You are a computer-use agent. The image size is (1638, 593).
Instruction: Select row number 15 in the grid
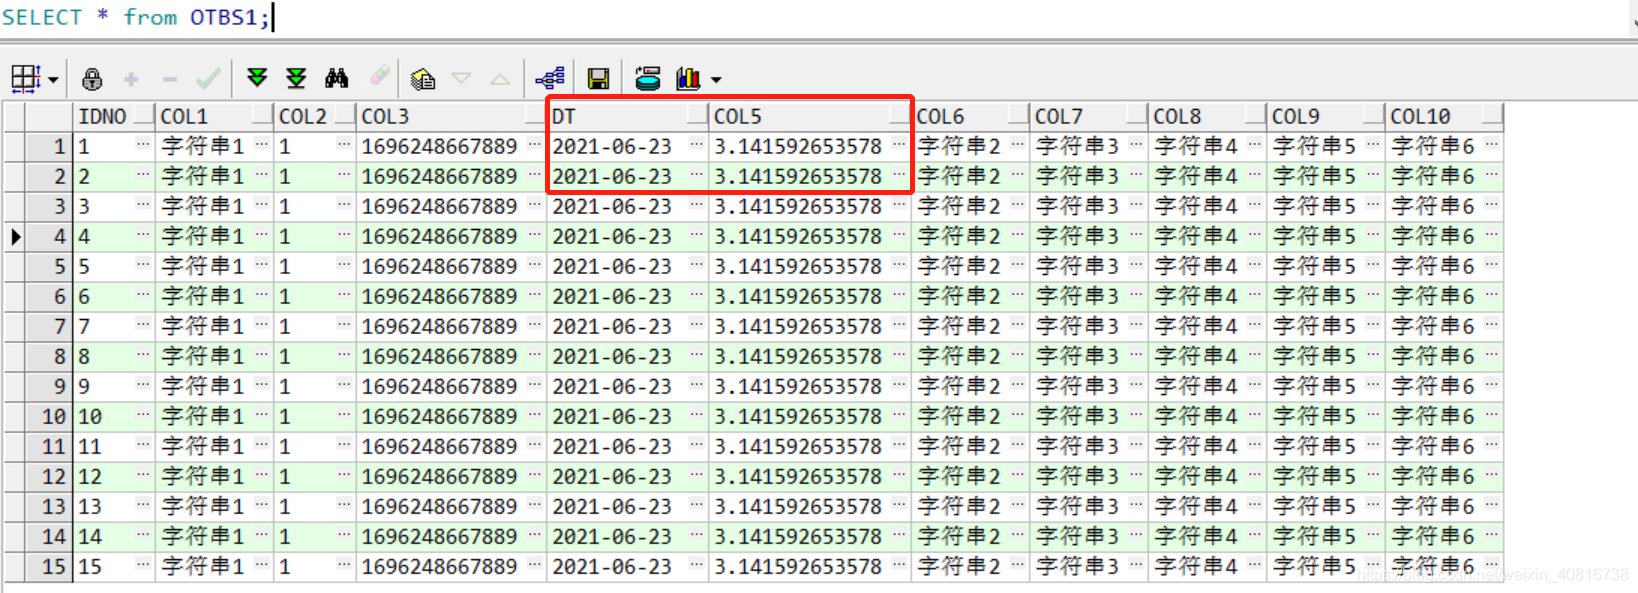pos(49,566)
